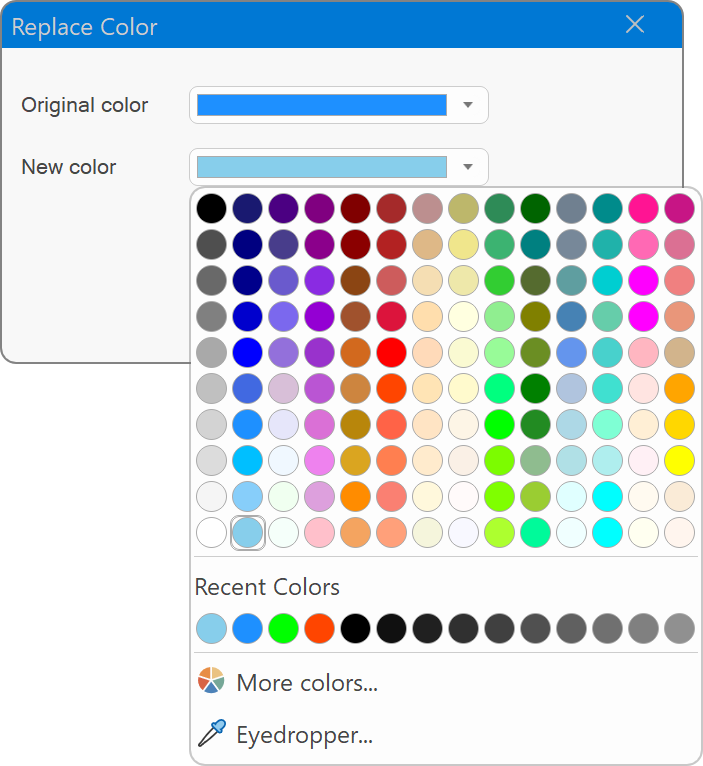Select the orange-red swatch in Recent Colors
Image resolution: width=703 pixels, height=766 pixels.
coord(319,628)
